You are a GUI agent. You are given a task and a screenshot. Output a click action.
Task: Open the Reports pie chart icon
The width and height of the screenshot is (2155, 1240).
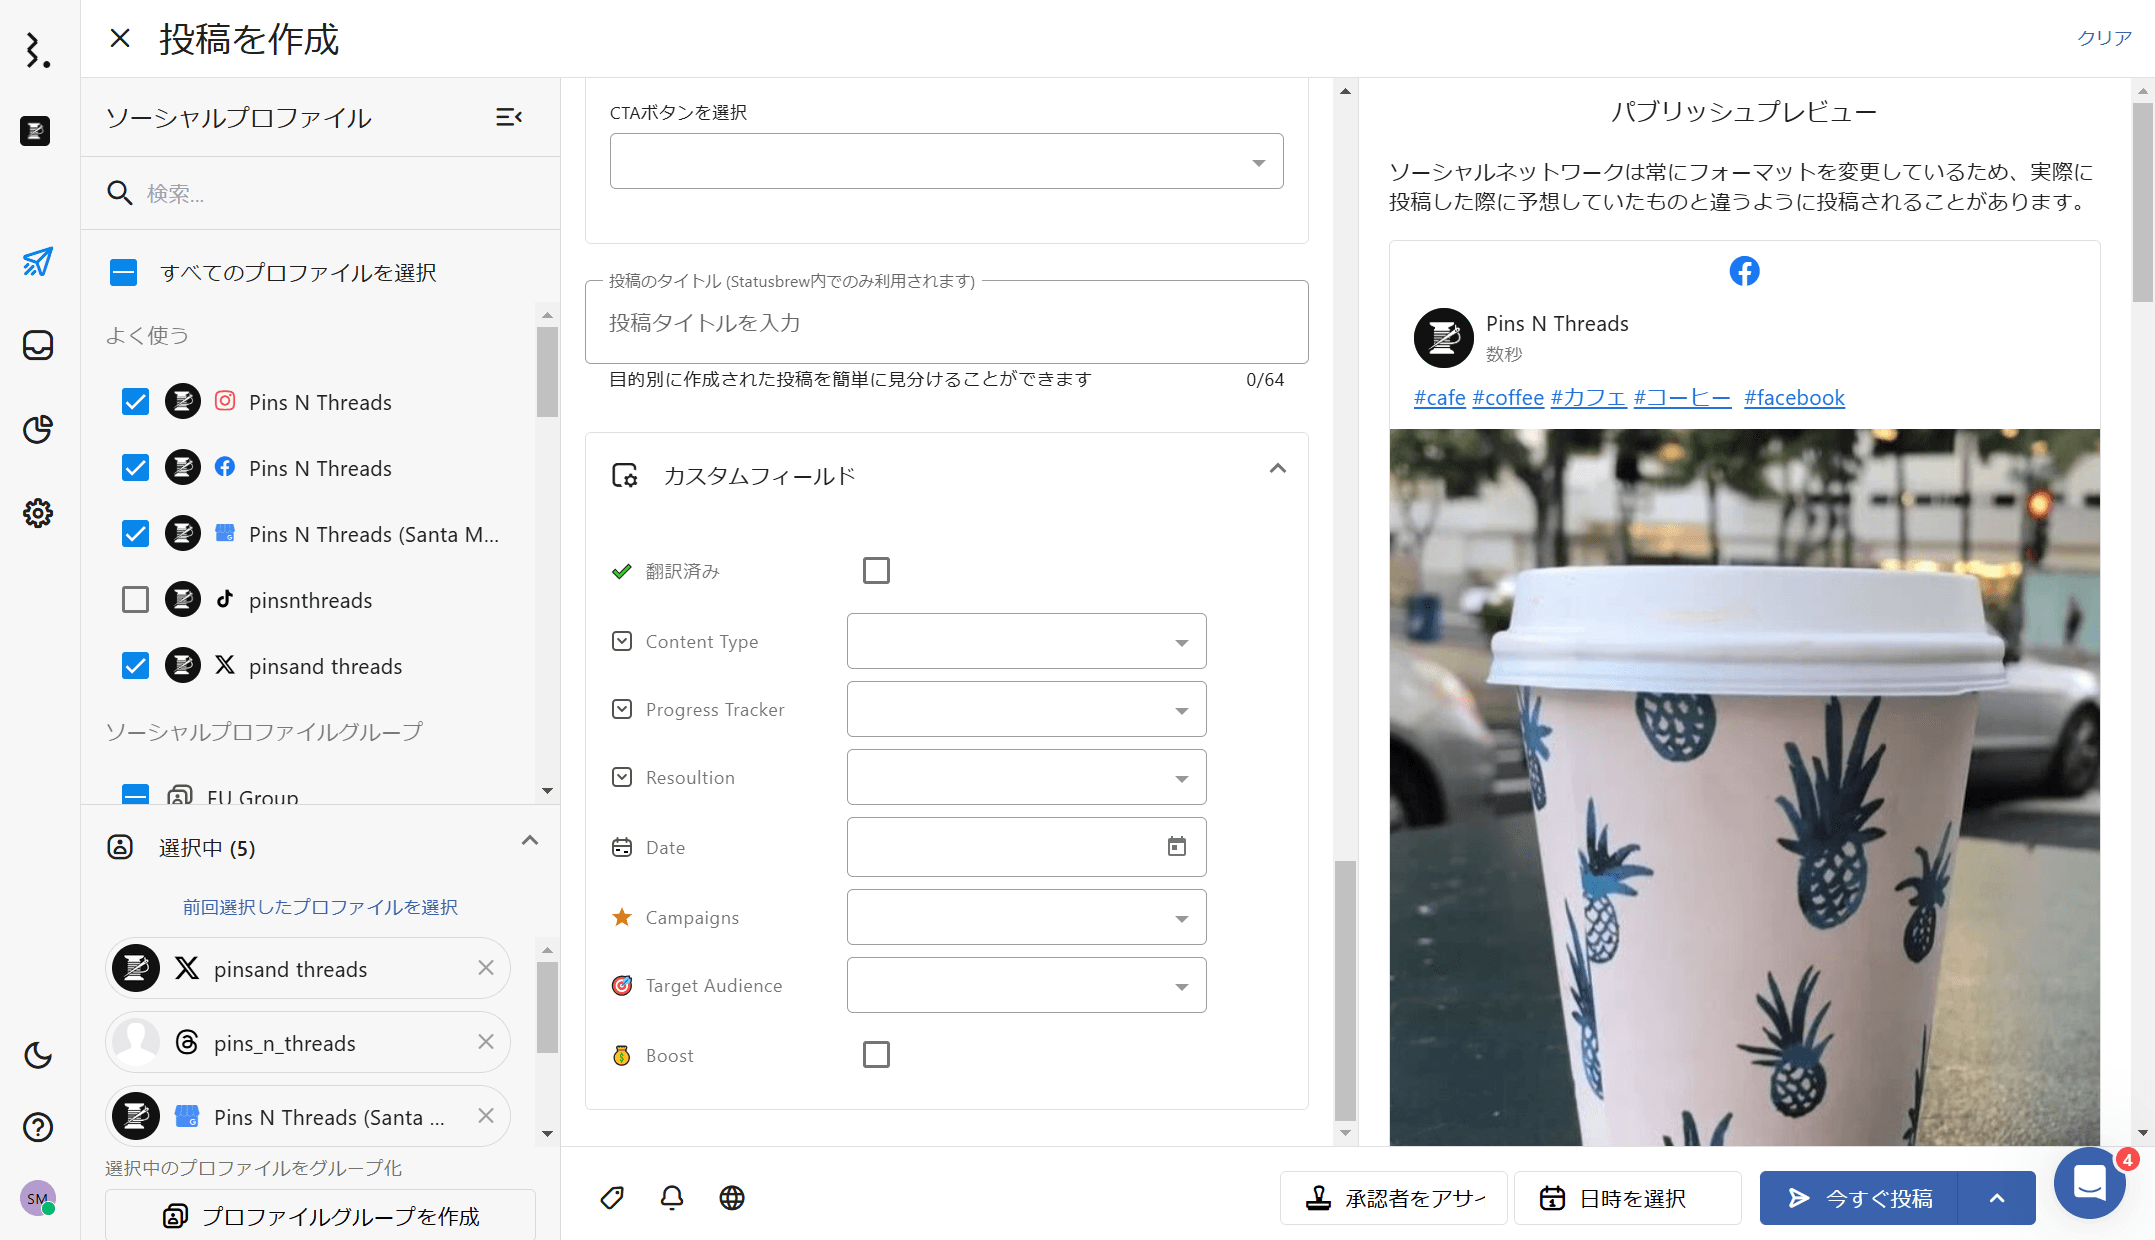38,430
